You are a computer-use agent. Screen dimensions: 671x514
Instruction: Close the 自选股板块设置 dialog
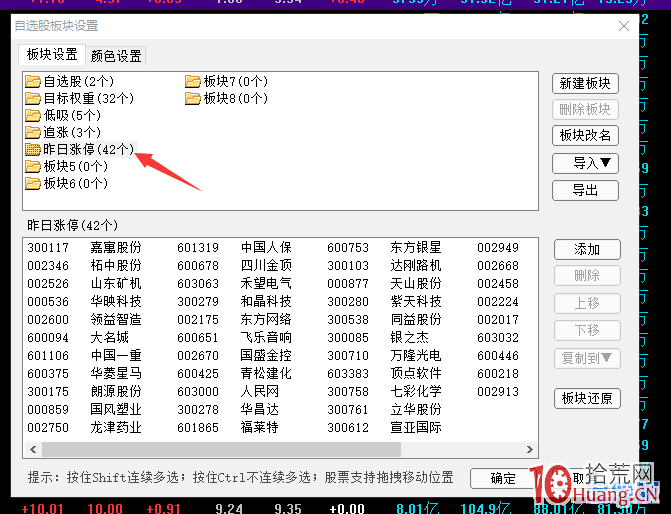point(623,26)
